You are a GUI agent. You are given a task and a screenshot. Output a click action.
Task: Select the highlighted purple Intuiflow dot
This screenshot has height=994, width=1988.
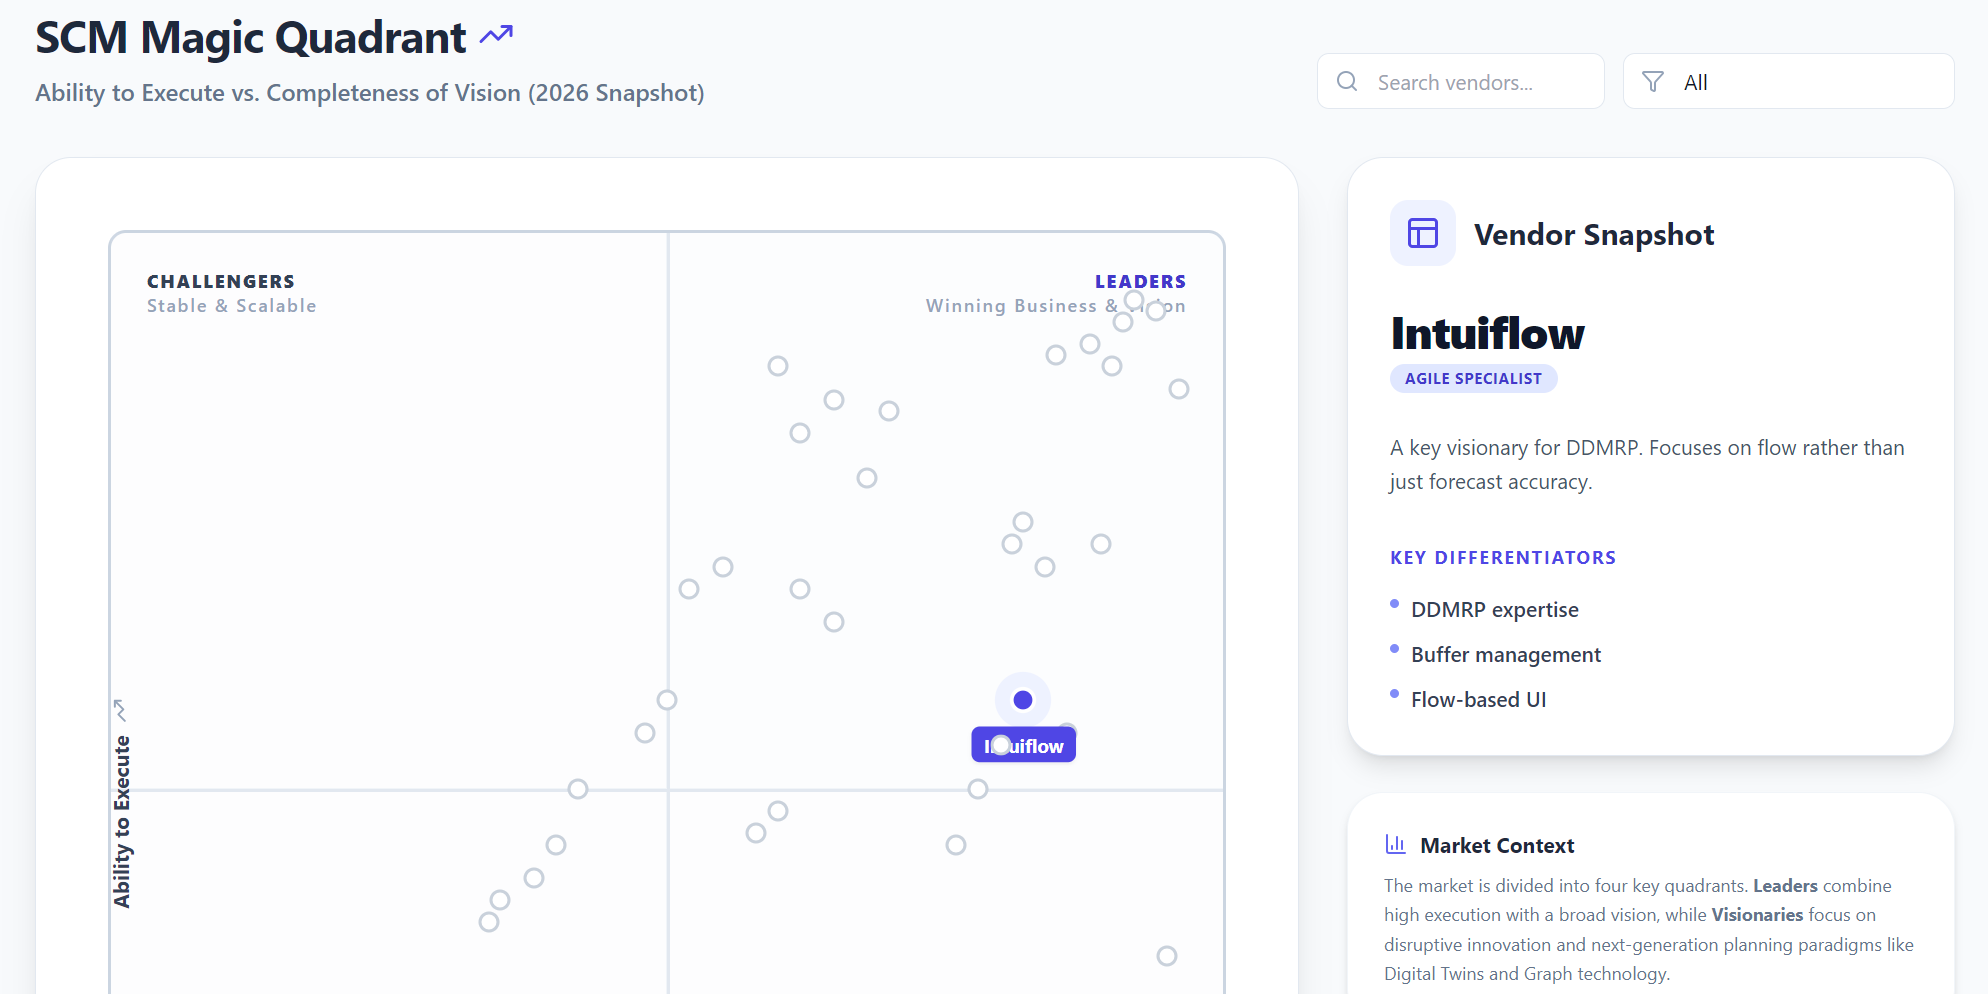(1022, 700)
